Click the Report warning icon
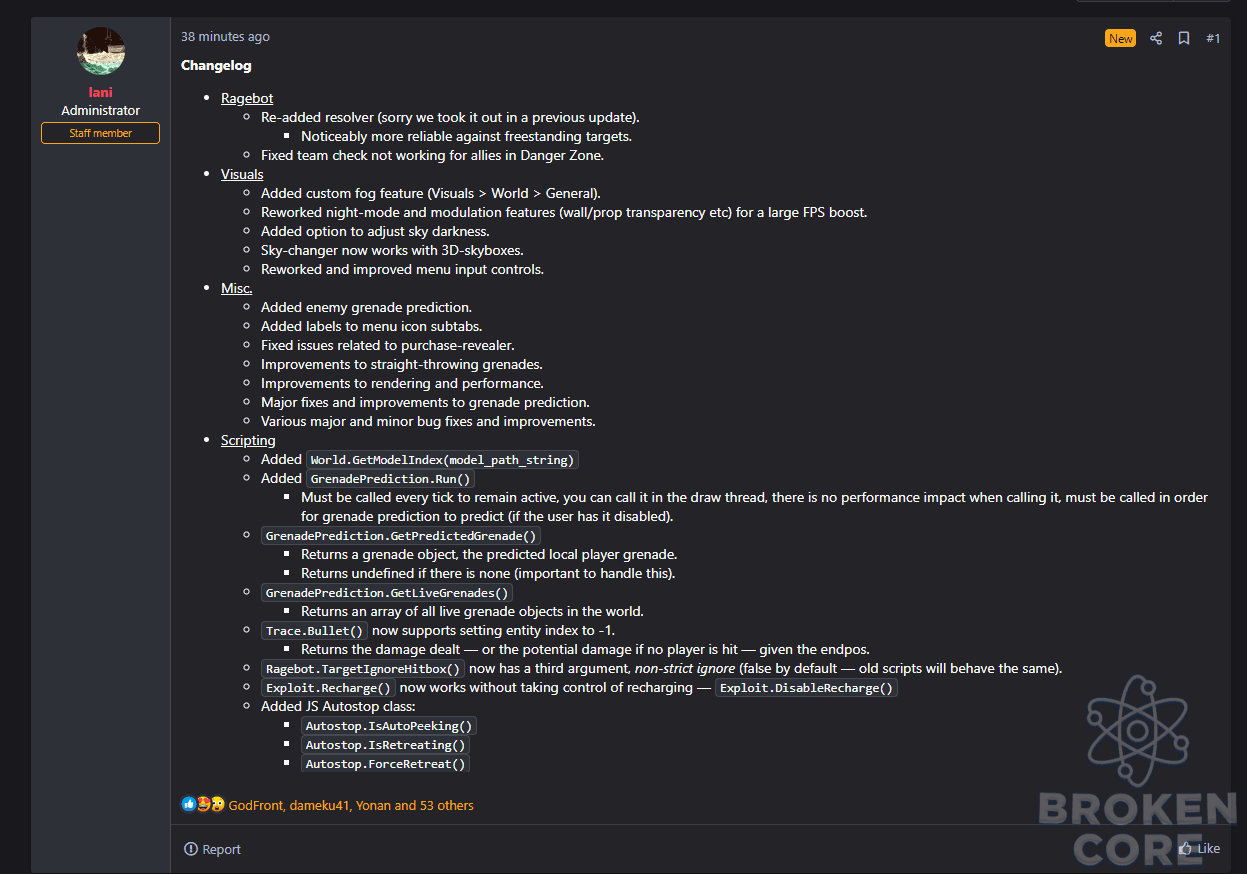The image size is (1247, 874). (191, 849)
